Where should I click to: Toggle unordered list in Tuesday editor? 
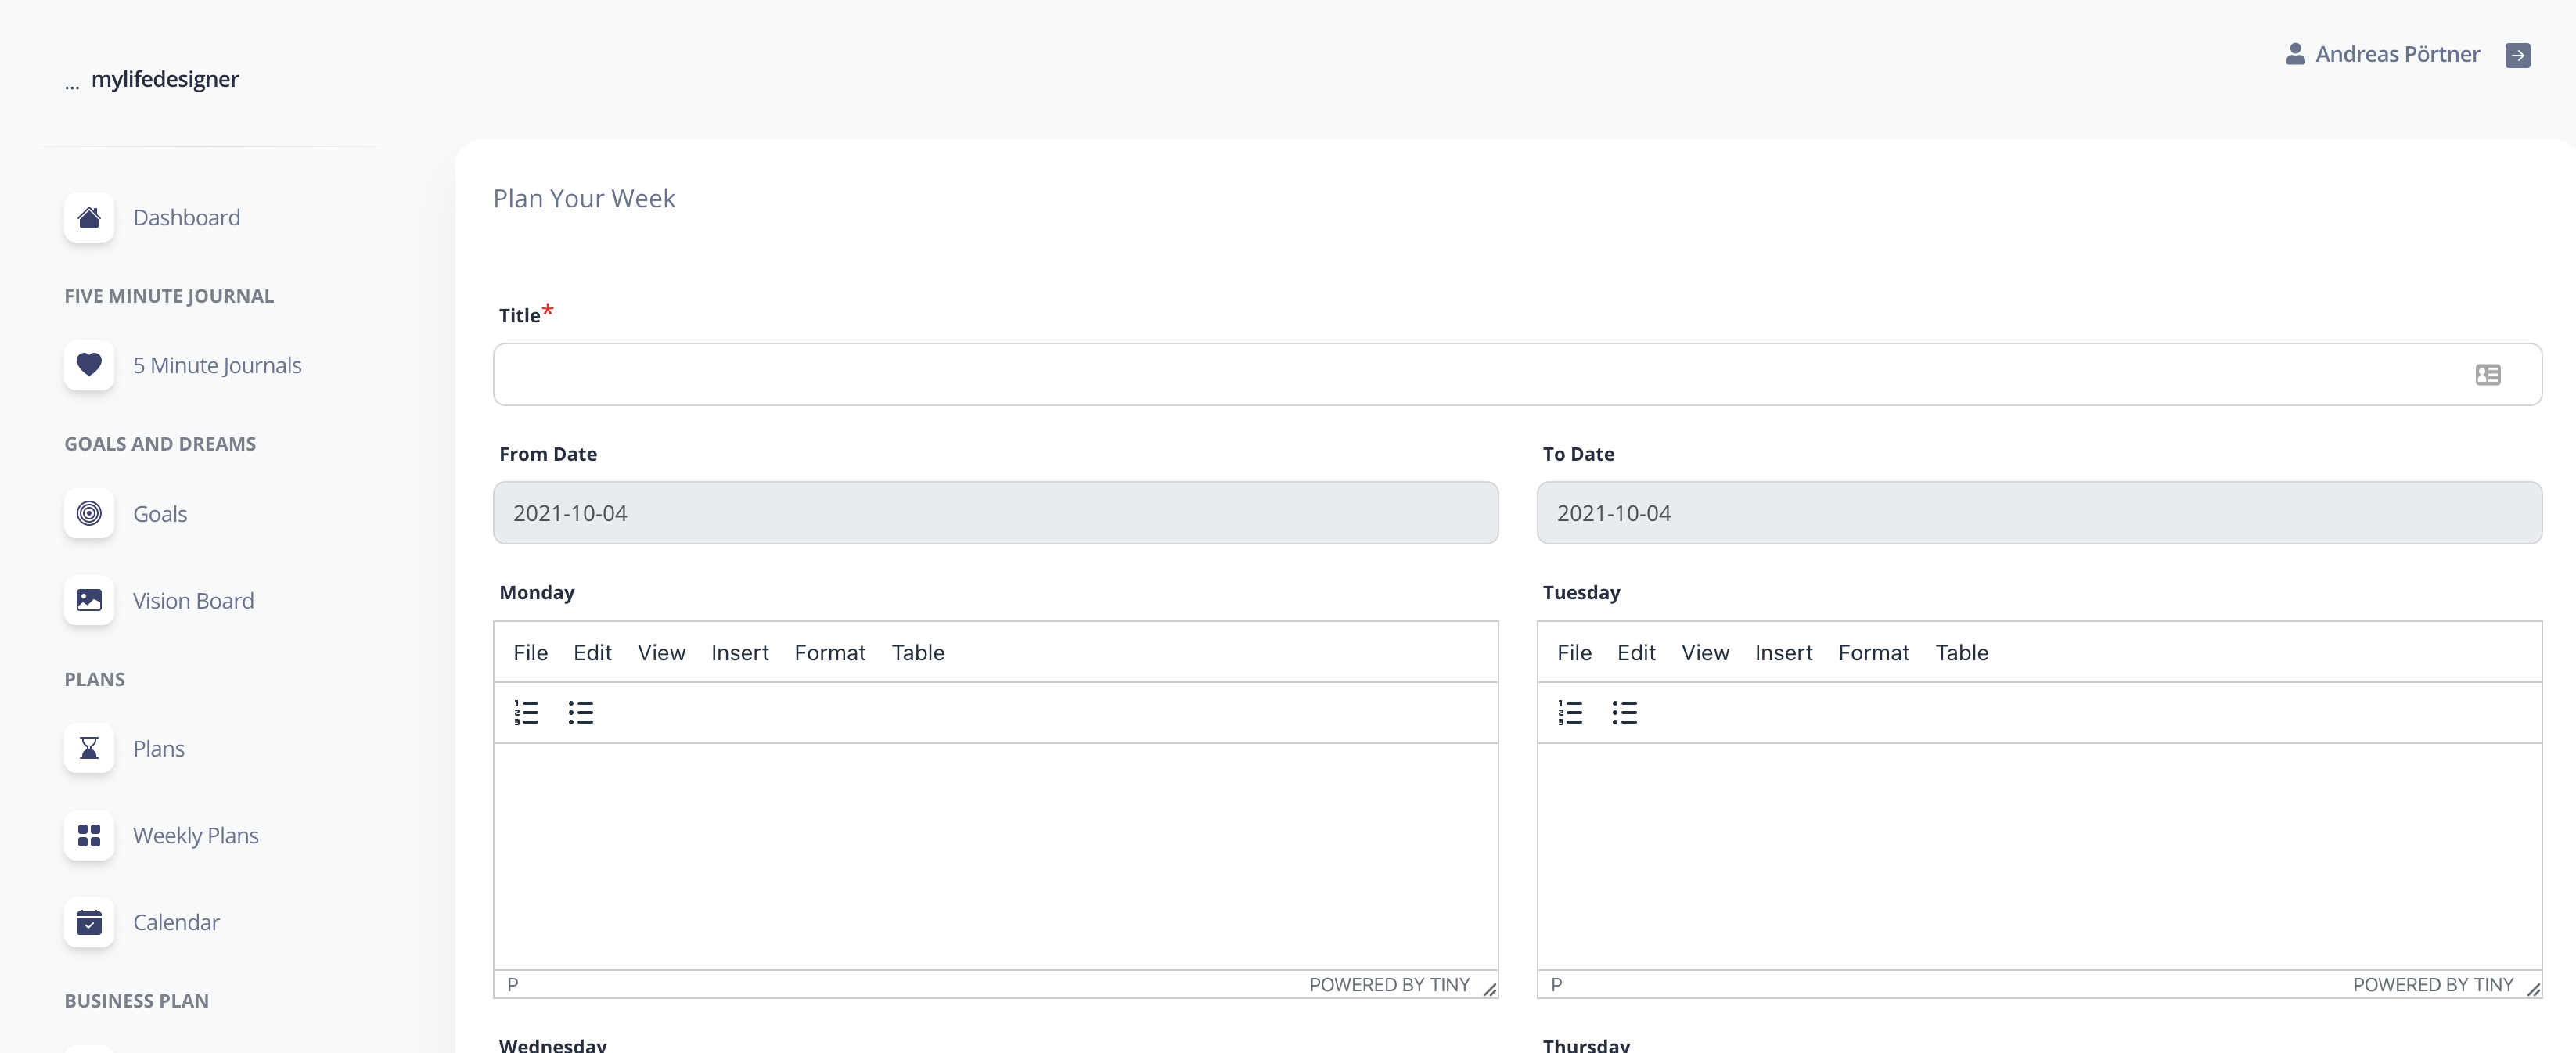[1624, 711]
